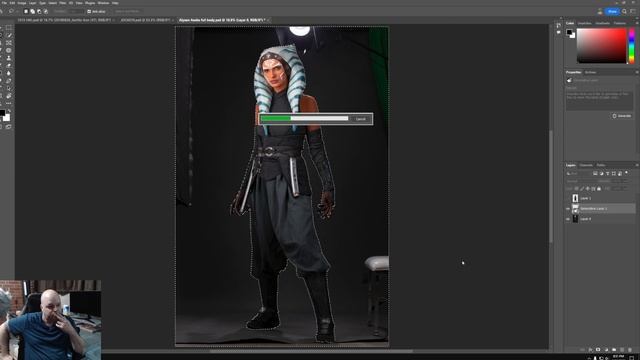640x360 pixels.
Task: Select the Eraser tool
Action: coord(9,66)
